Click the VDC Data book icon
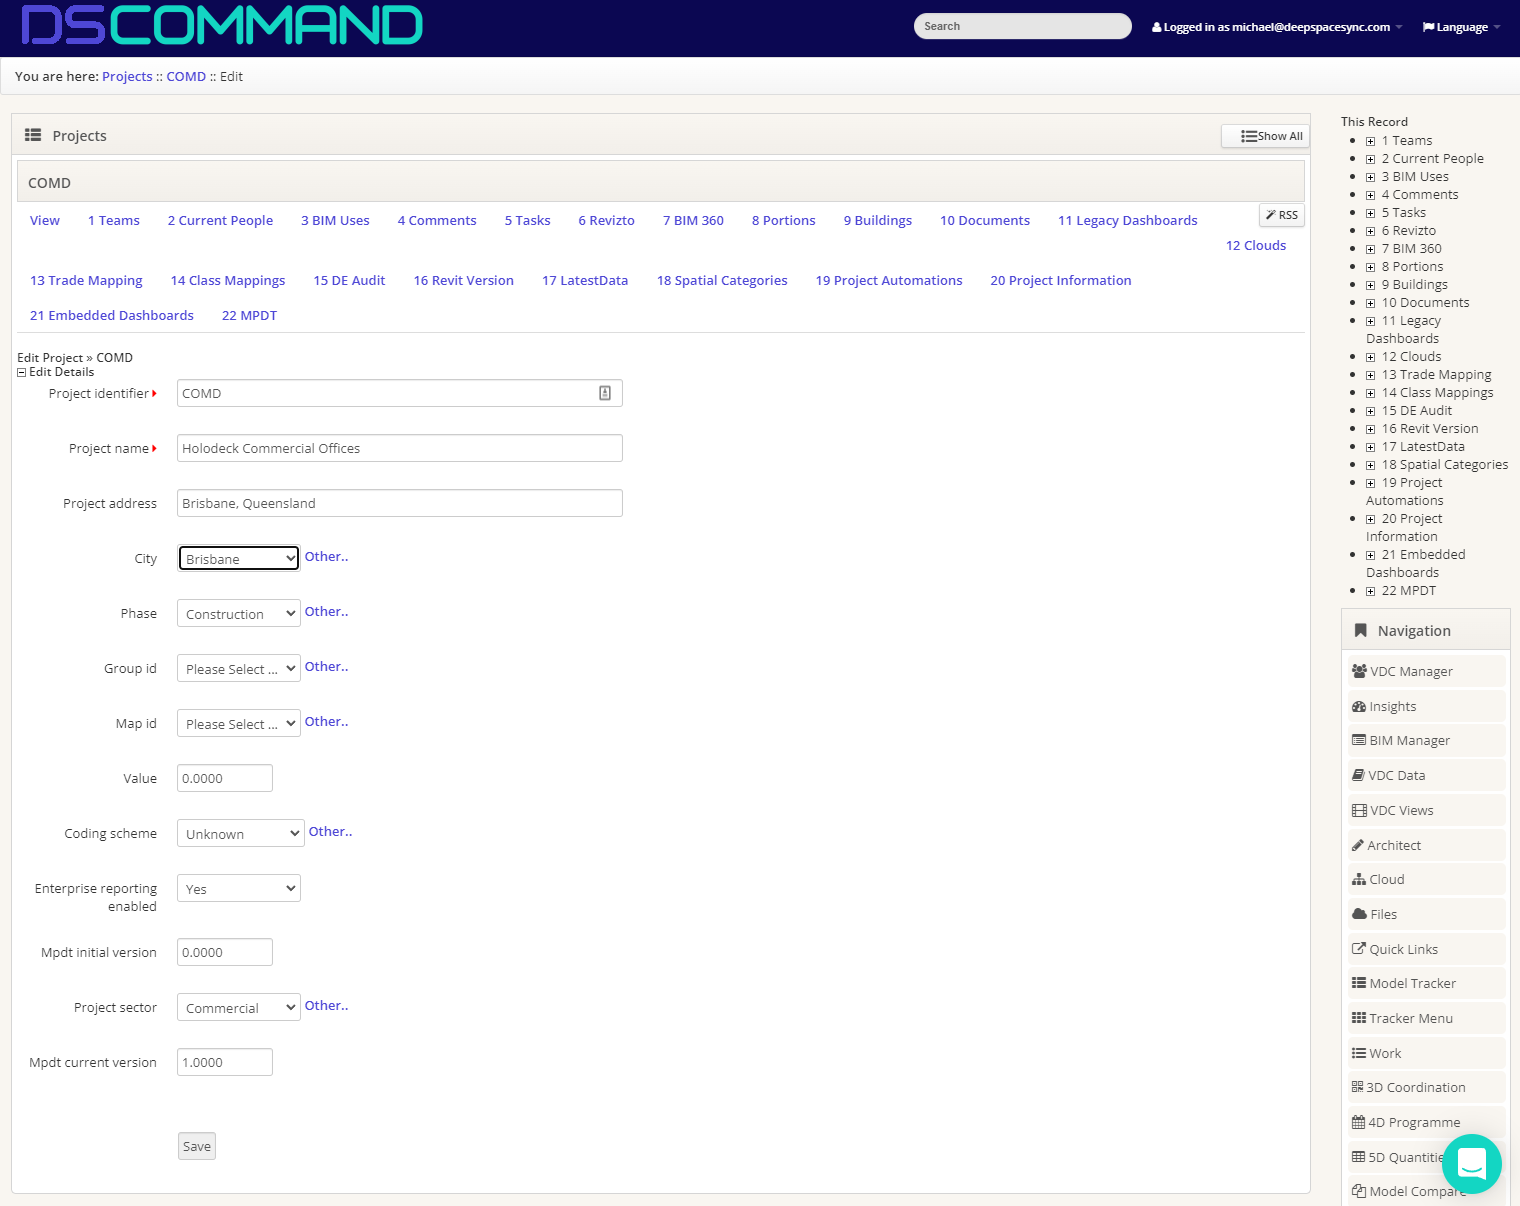This screenshot has height=1206, width=1520. (x=1358, y=775)
